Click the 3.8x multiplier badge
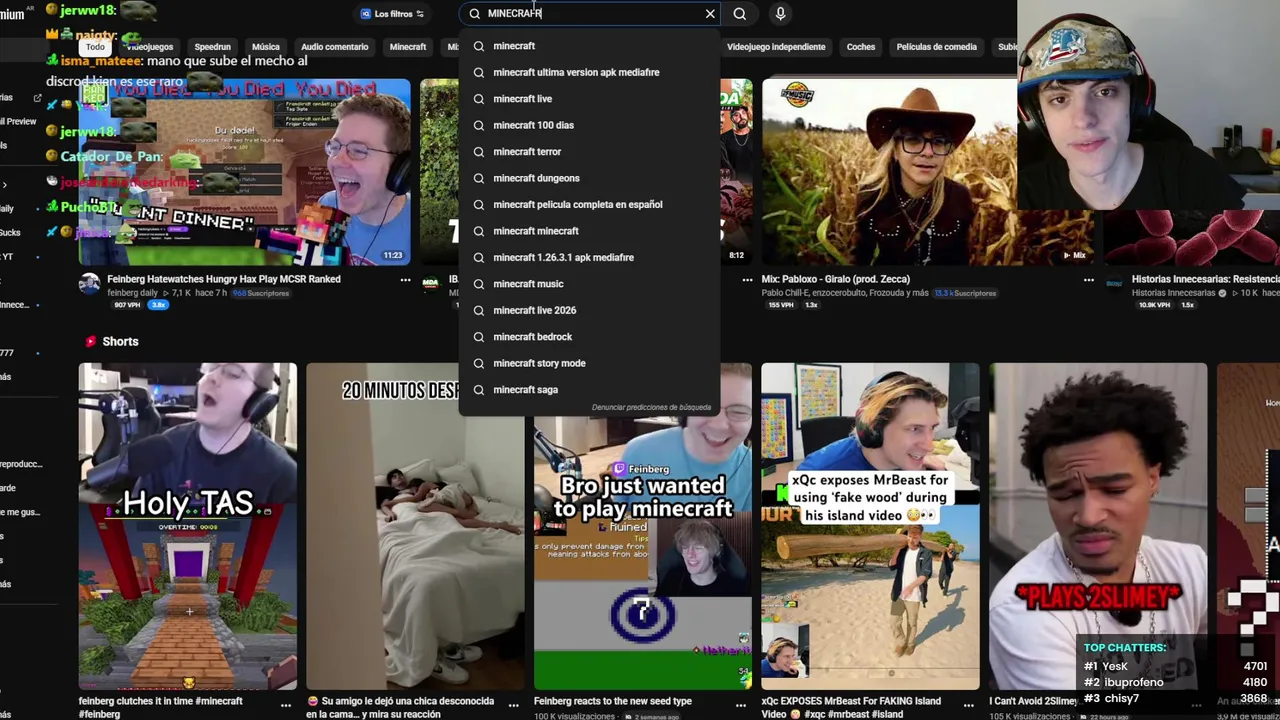Screen dimensions: 1280x720 158,305
